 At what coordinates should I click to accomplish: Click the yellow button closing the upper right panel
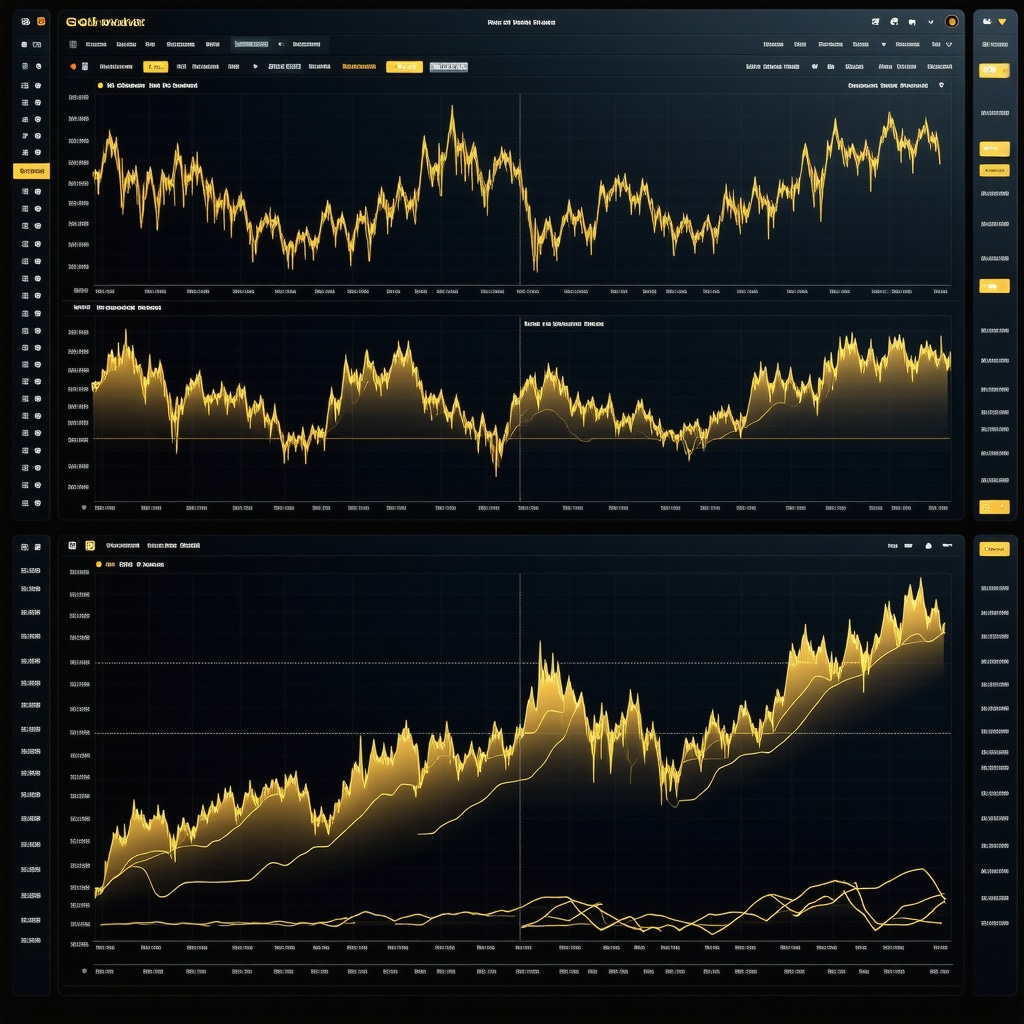994,507
